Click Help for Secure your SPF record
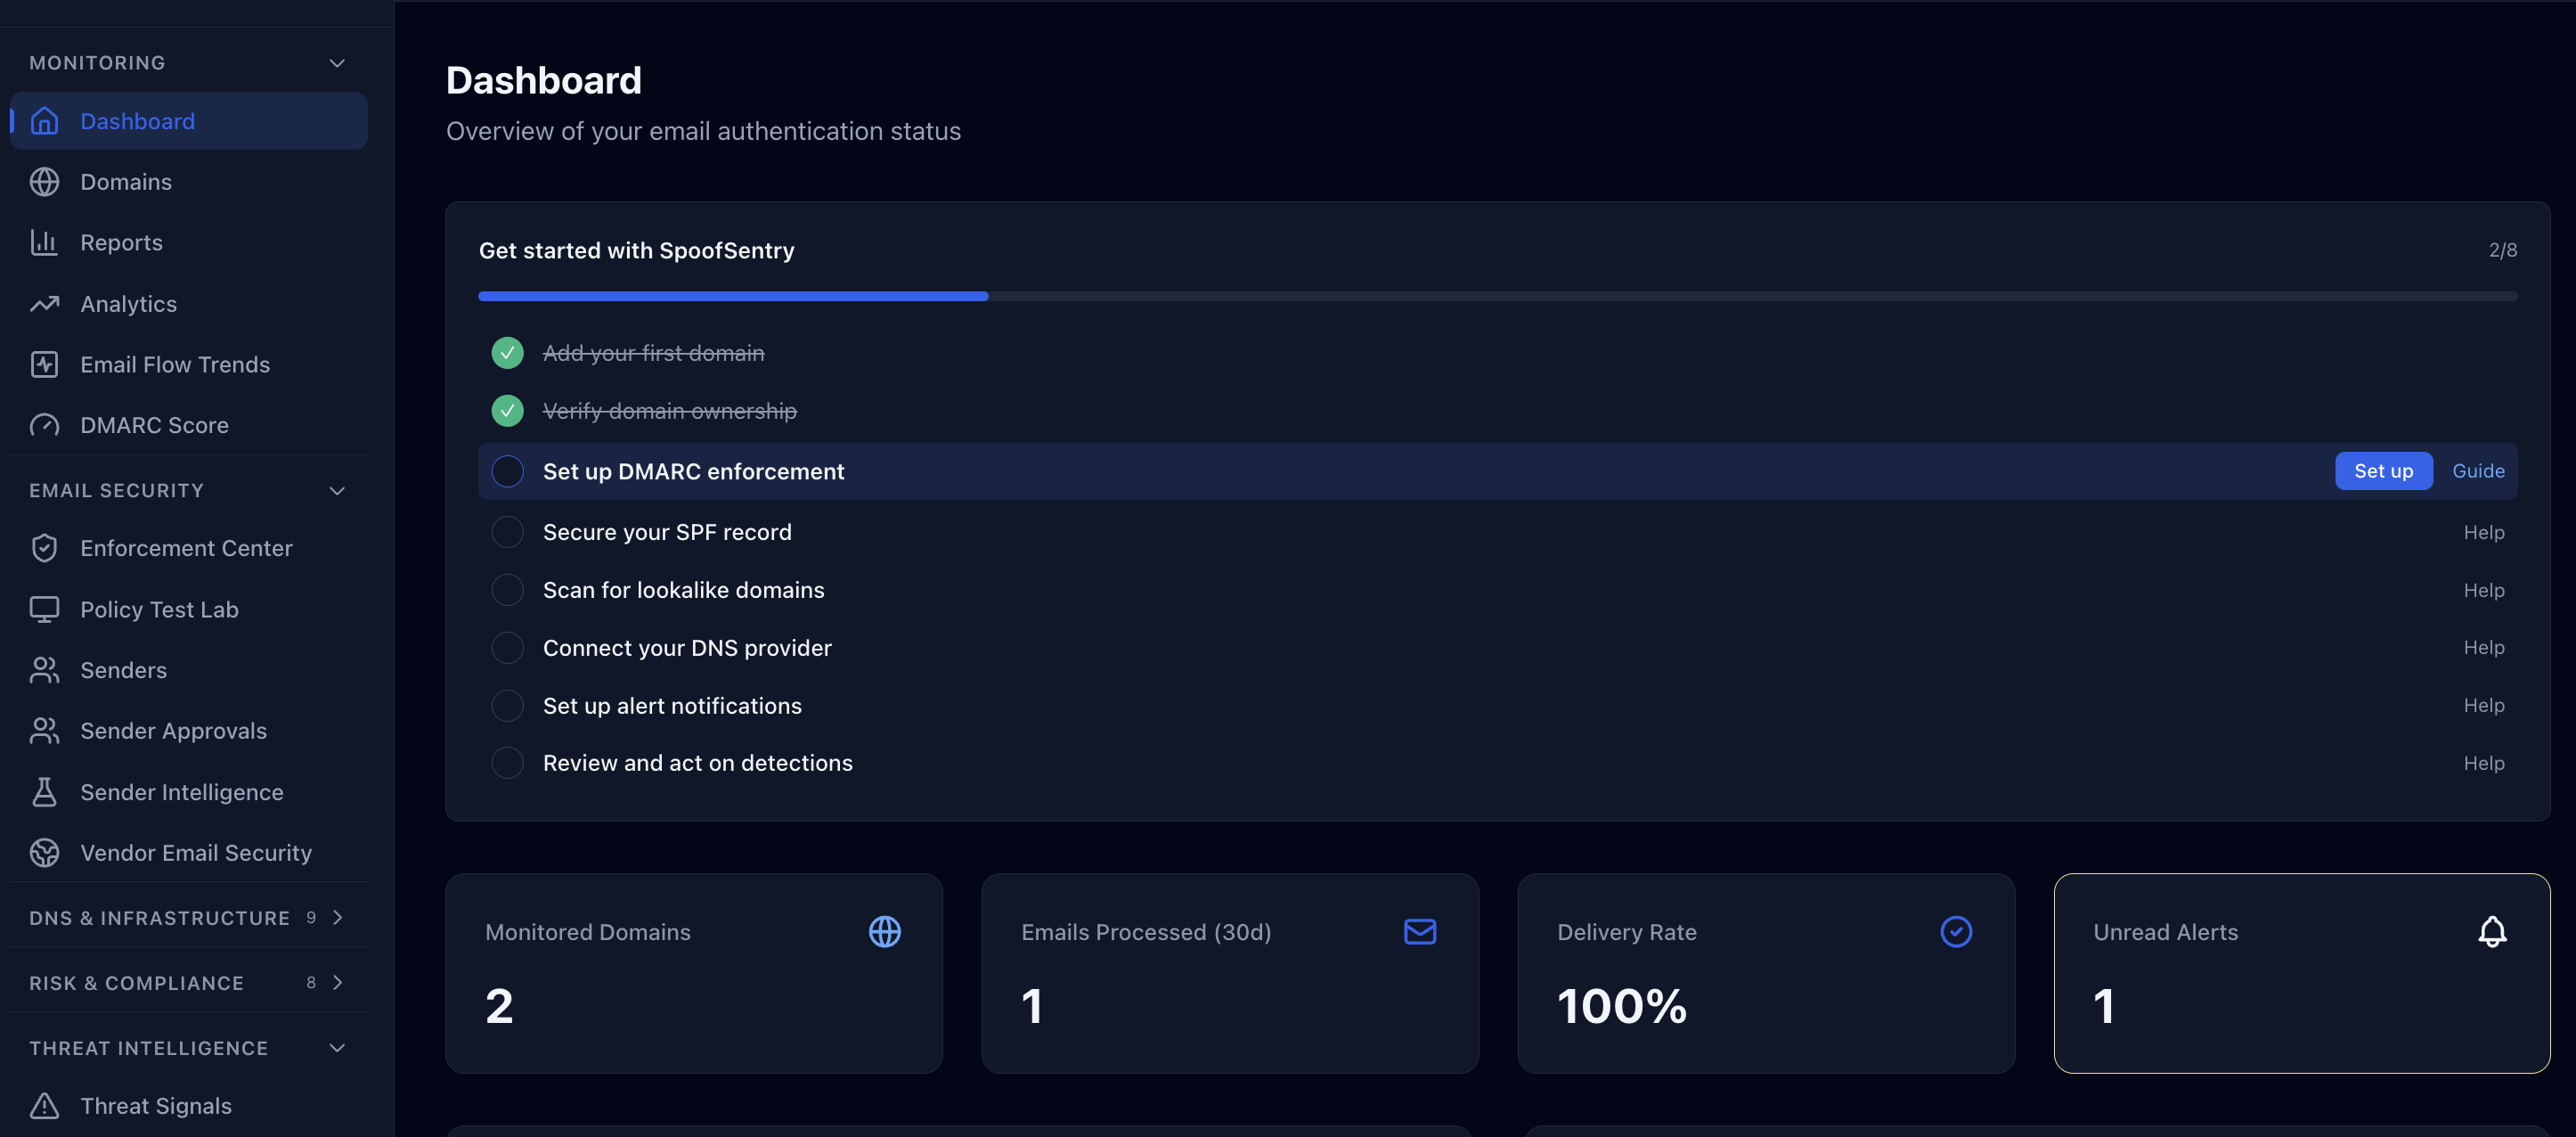This screenshot has height=1137, width=2576. [x=2484, y=532]
